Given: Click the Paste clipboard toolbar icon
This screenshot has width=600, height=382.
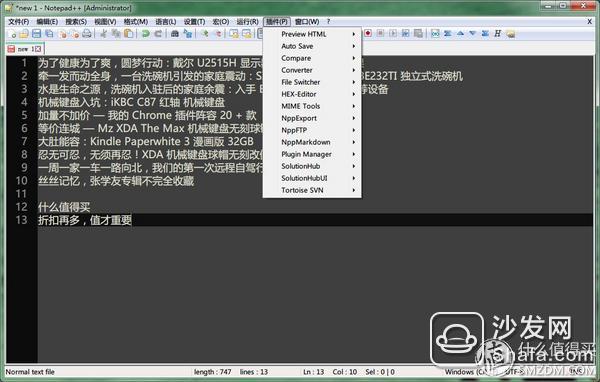Looking at the screenshot, I should click(129, 34).
